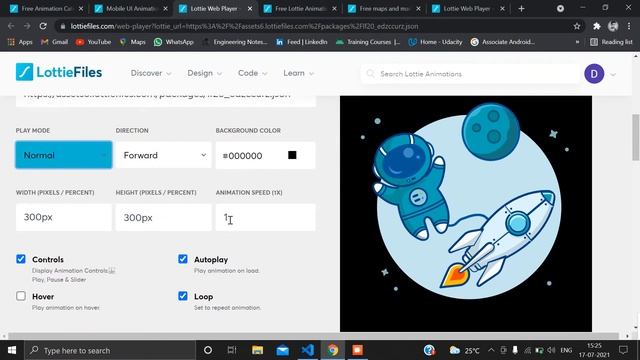The image size is (640, 360).
Task: Expand the account dropdown arrow beside avatar
Action: tap(613, 74)
